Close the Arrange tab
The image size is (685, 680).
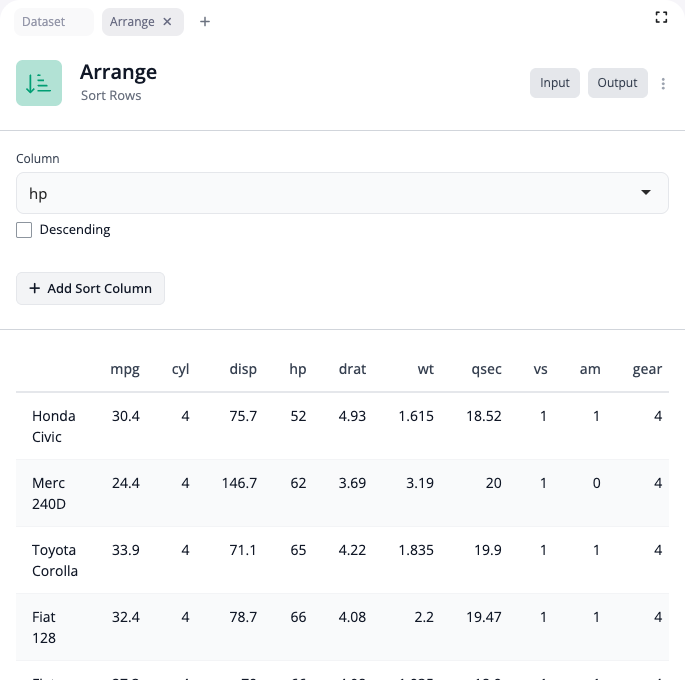pos(167,22)
